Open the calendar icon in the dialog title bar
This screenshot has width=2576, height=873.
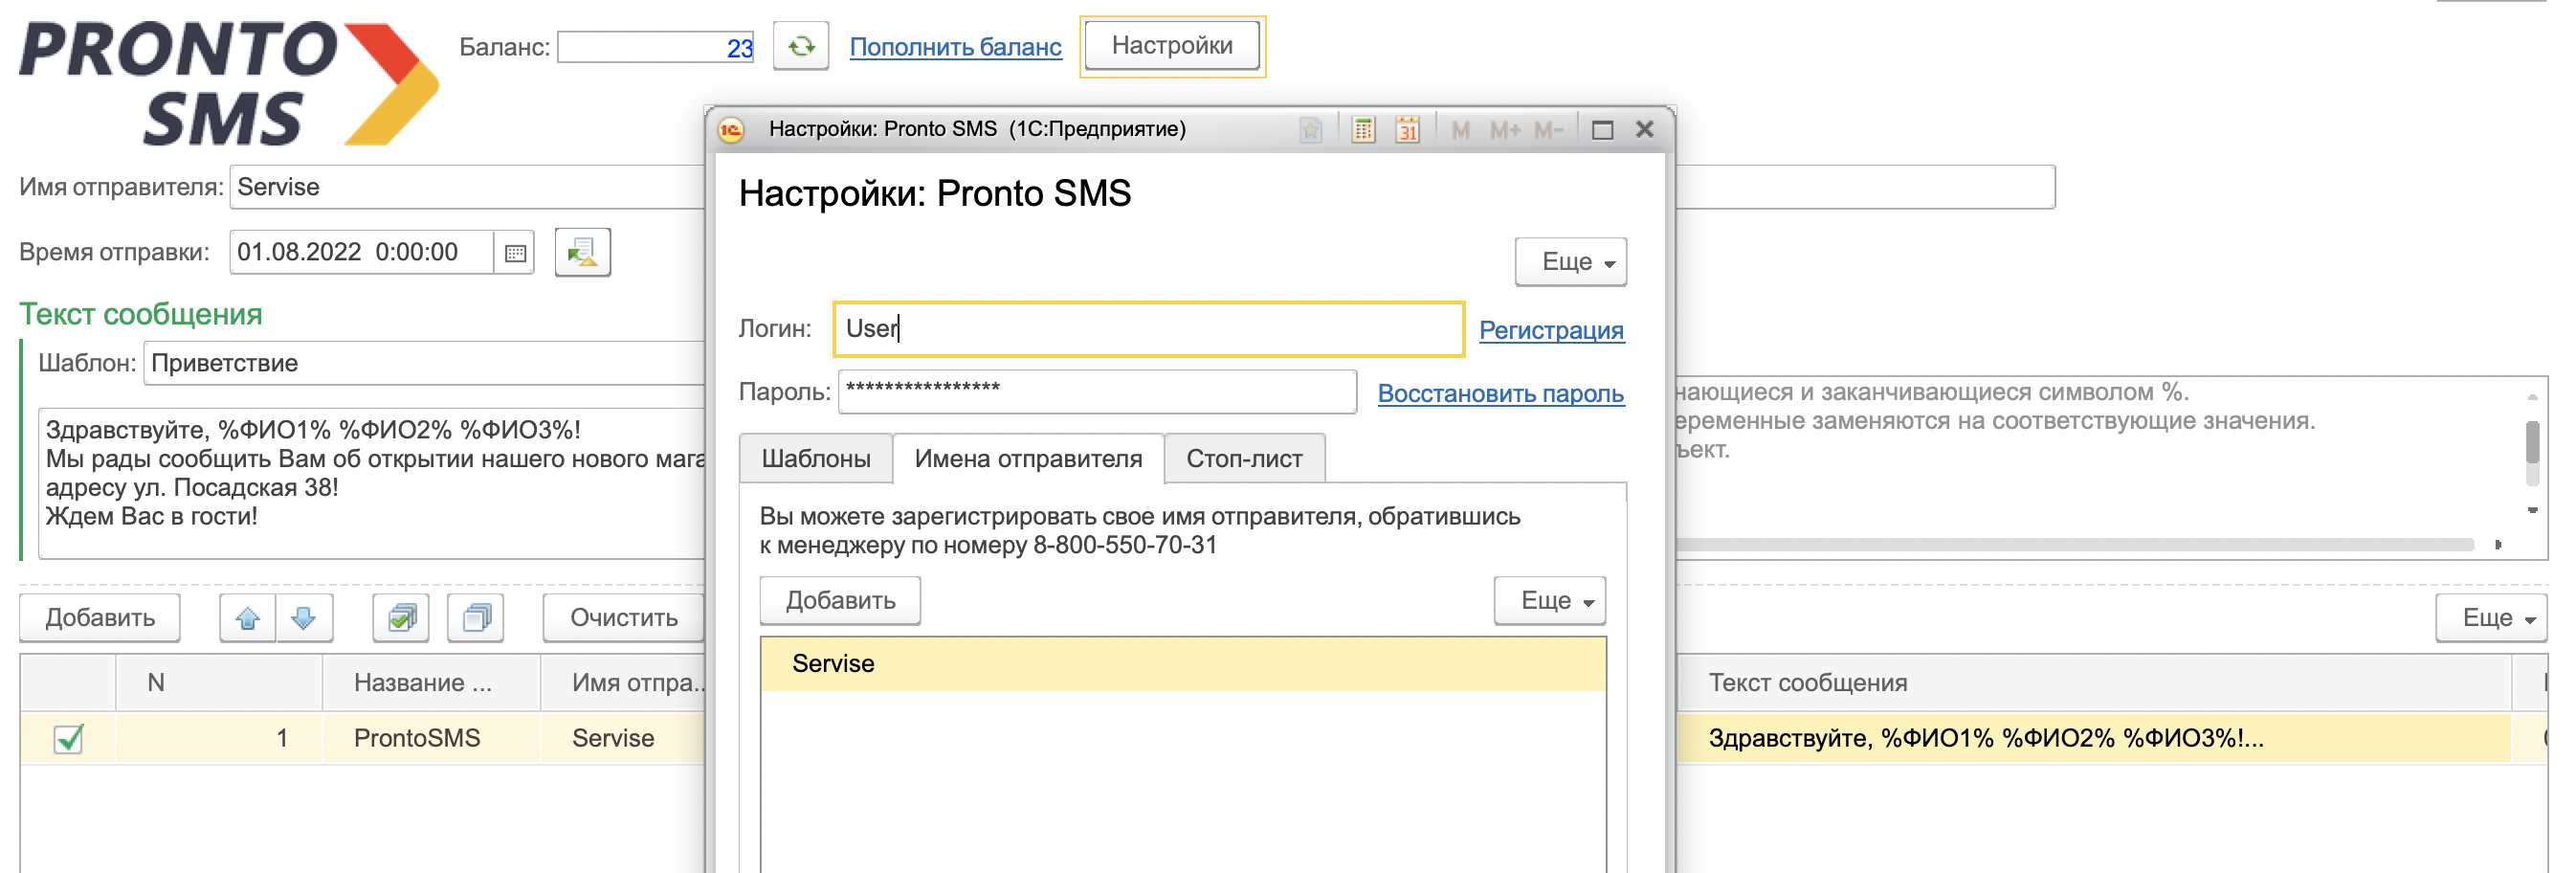coord(1407,130)
